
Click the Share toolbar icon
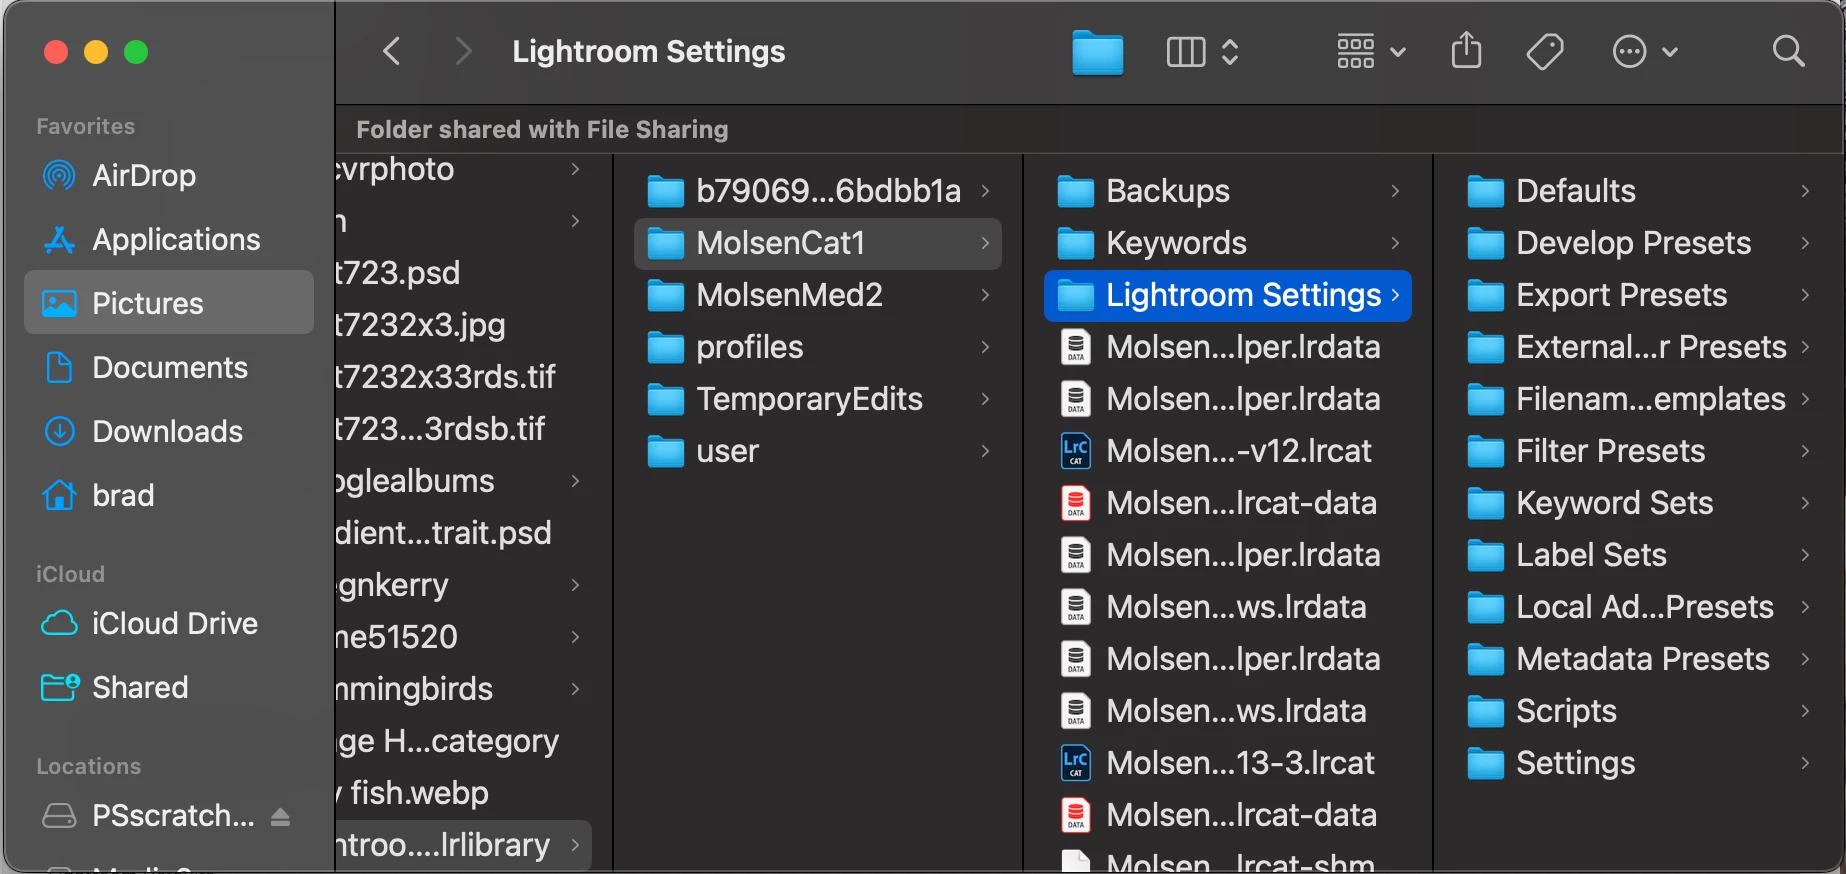[x=1466, y=50]
